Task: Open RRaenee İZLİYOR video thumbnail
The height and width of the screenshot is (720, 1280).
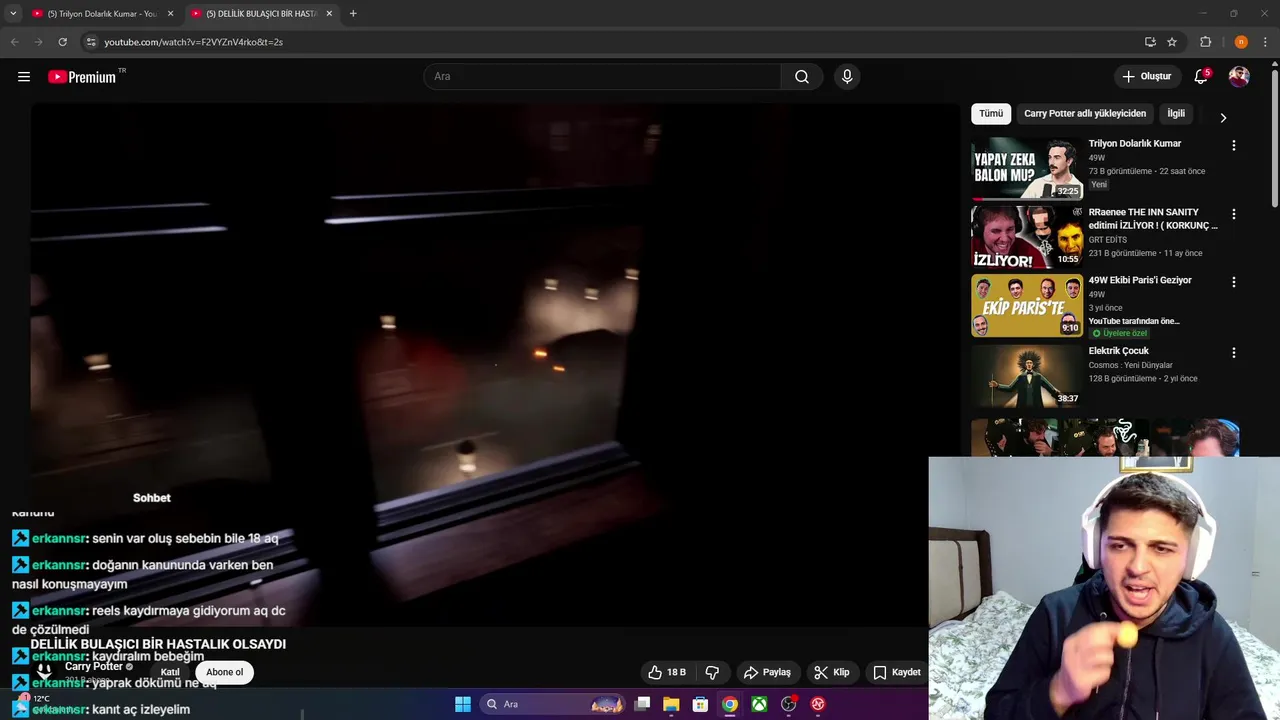Action: (1027, 237)
